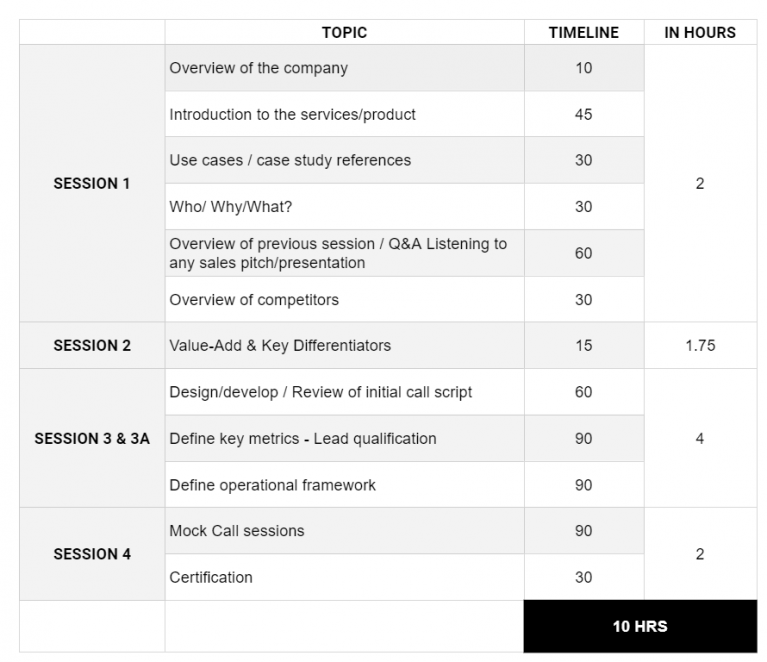Click the TIMELINE column header
Viewport: 767px width, 662px height.
[x=584, y=32]
